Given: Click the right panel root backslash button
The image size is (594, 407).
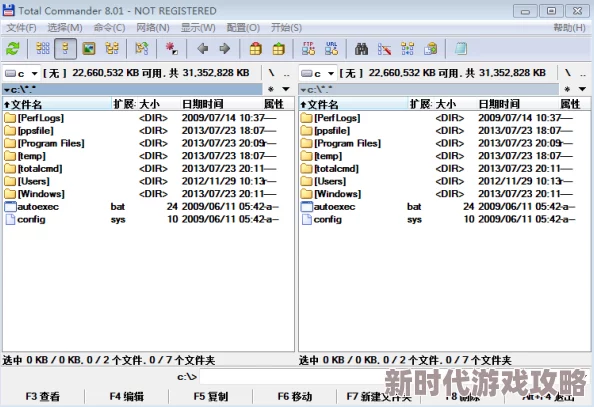Looking at the screenshot, I should click(x=567, y=73).
